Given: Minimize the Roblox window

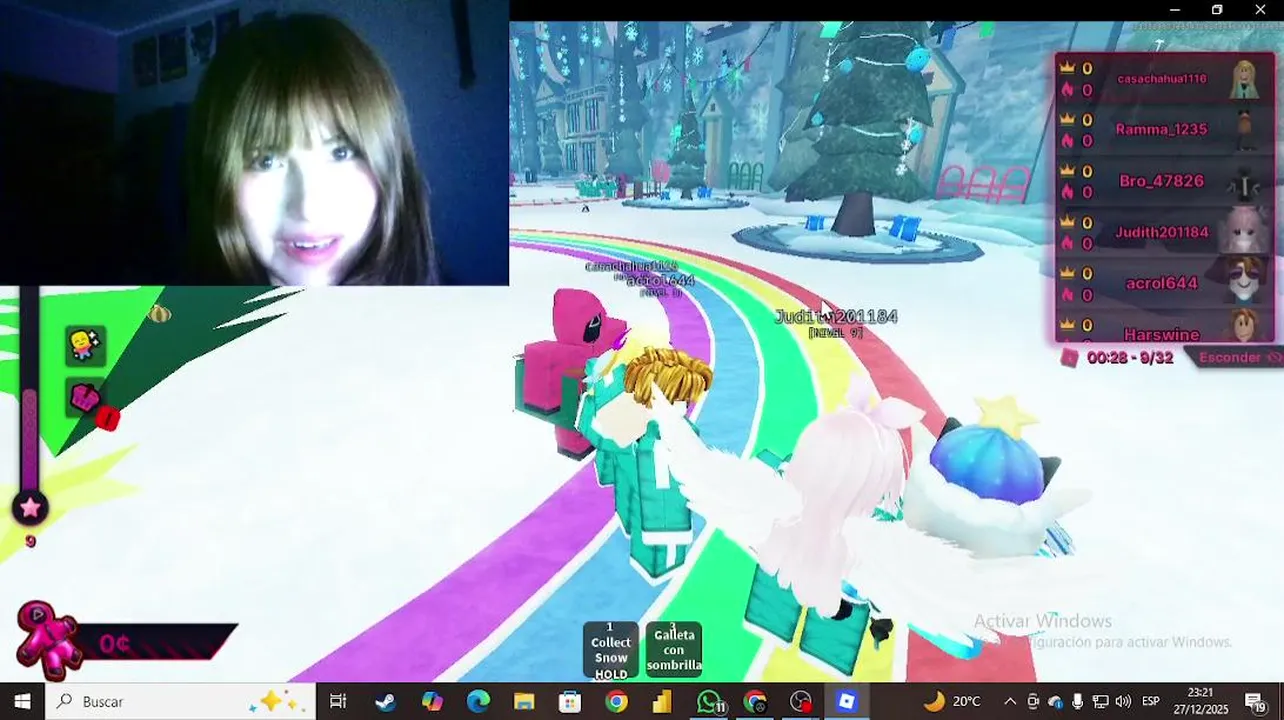Looking at the screenshot, I should coord(1174,10).
